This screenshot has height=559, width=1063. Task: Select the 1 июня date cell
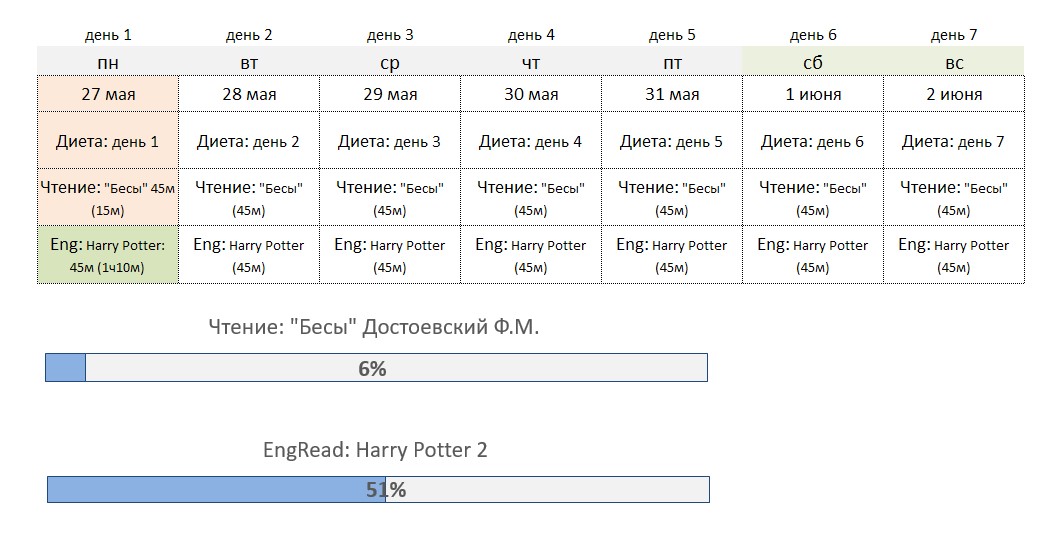tap(813, 94)
